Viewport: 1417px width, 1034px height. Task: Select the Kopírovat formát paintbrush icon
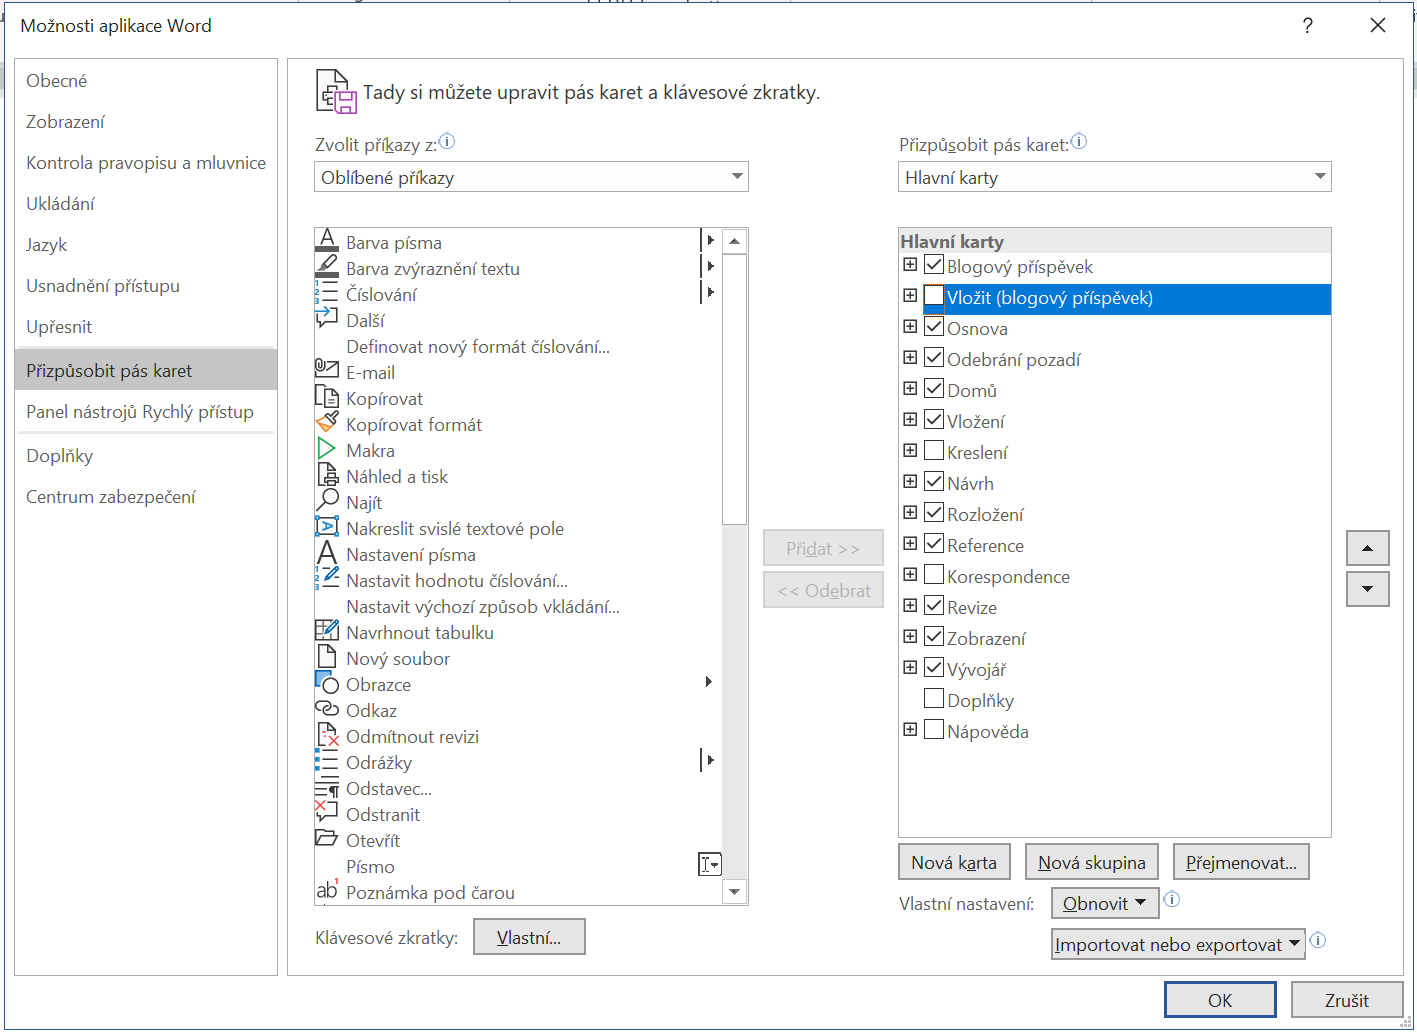[x=327, y=423]
